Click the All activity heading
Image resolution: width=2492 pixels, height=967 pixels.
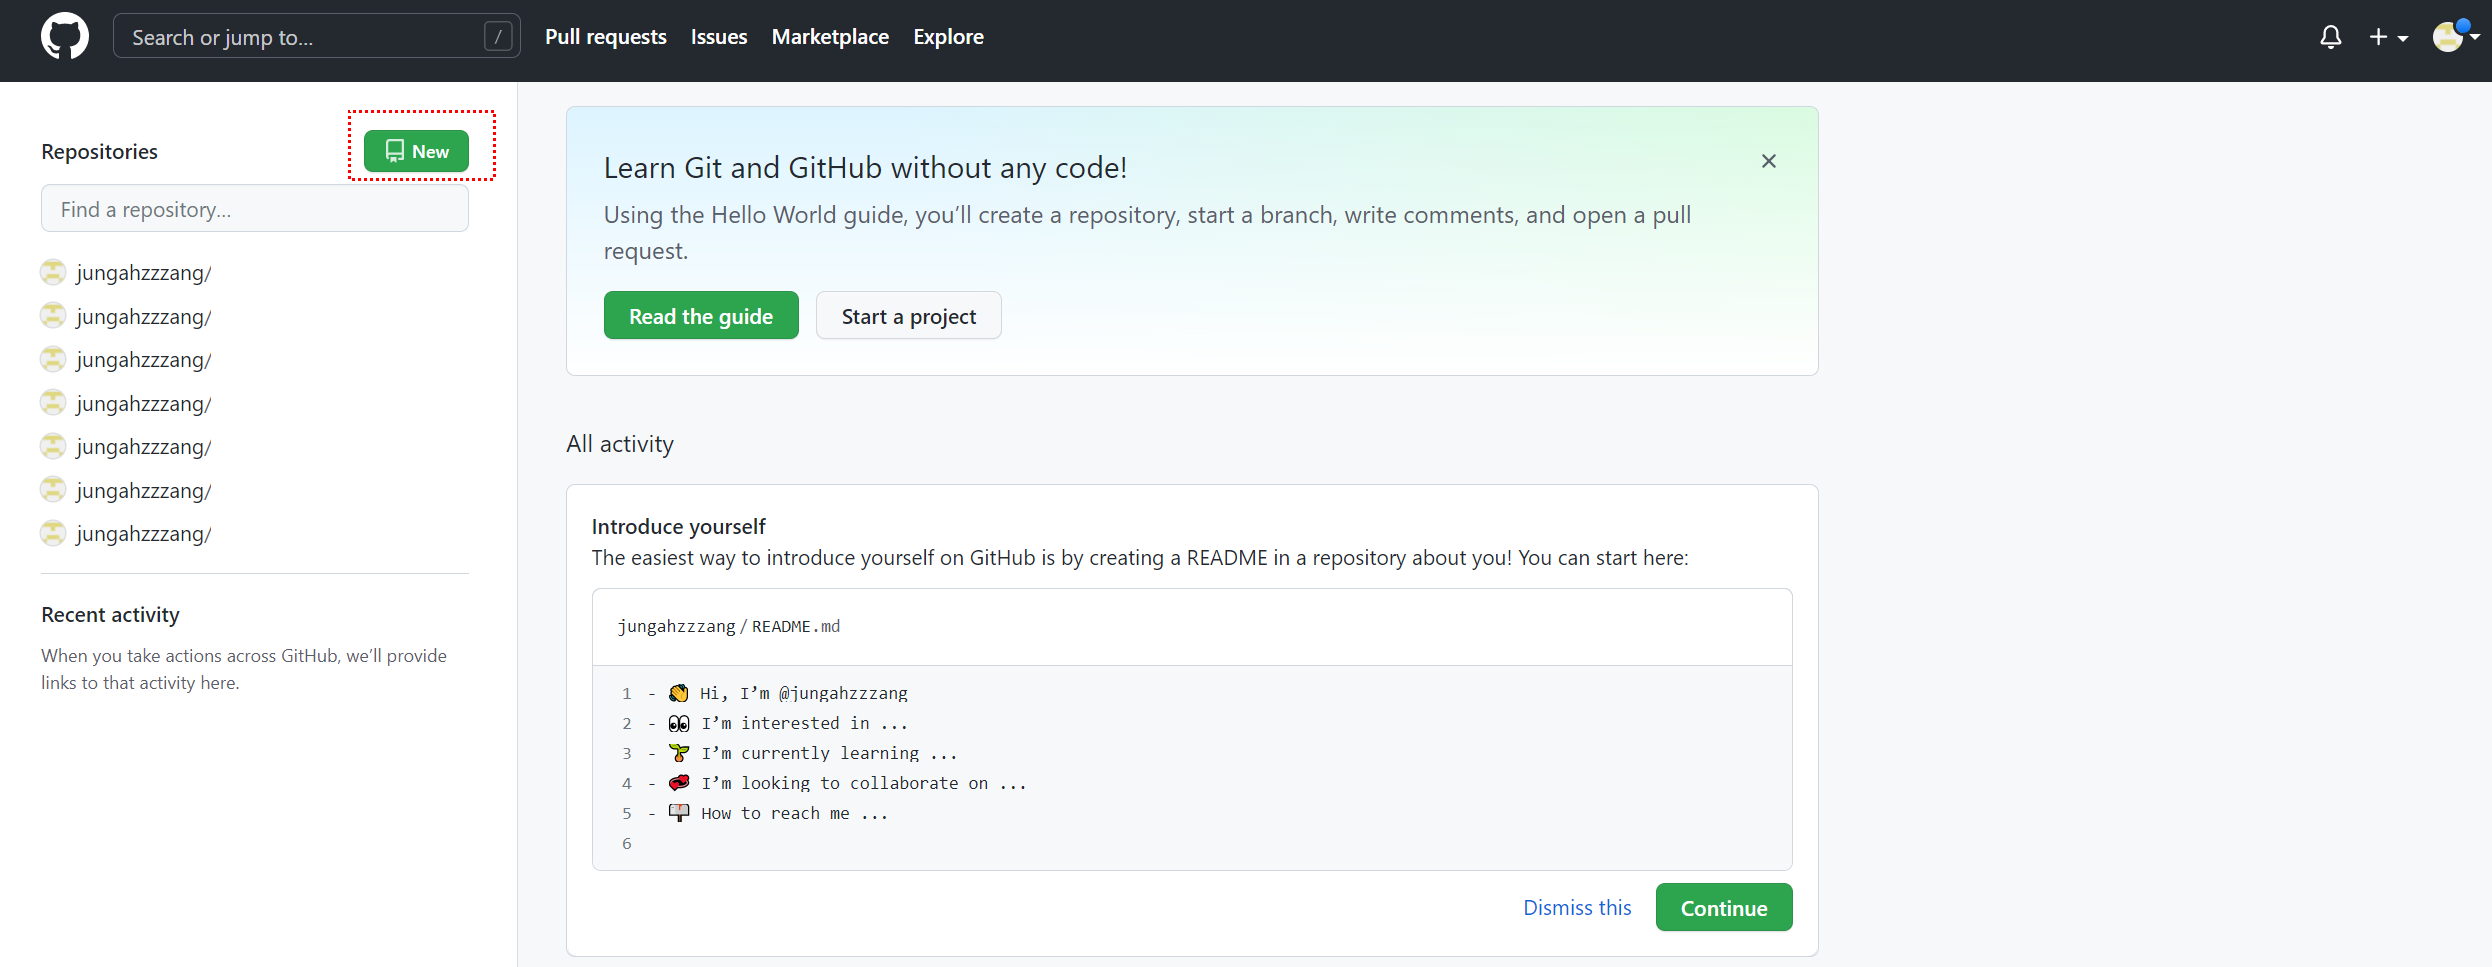click(620, 444)
